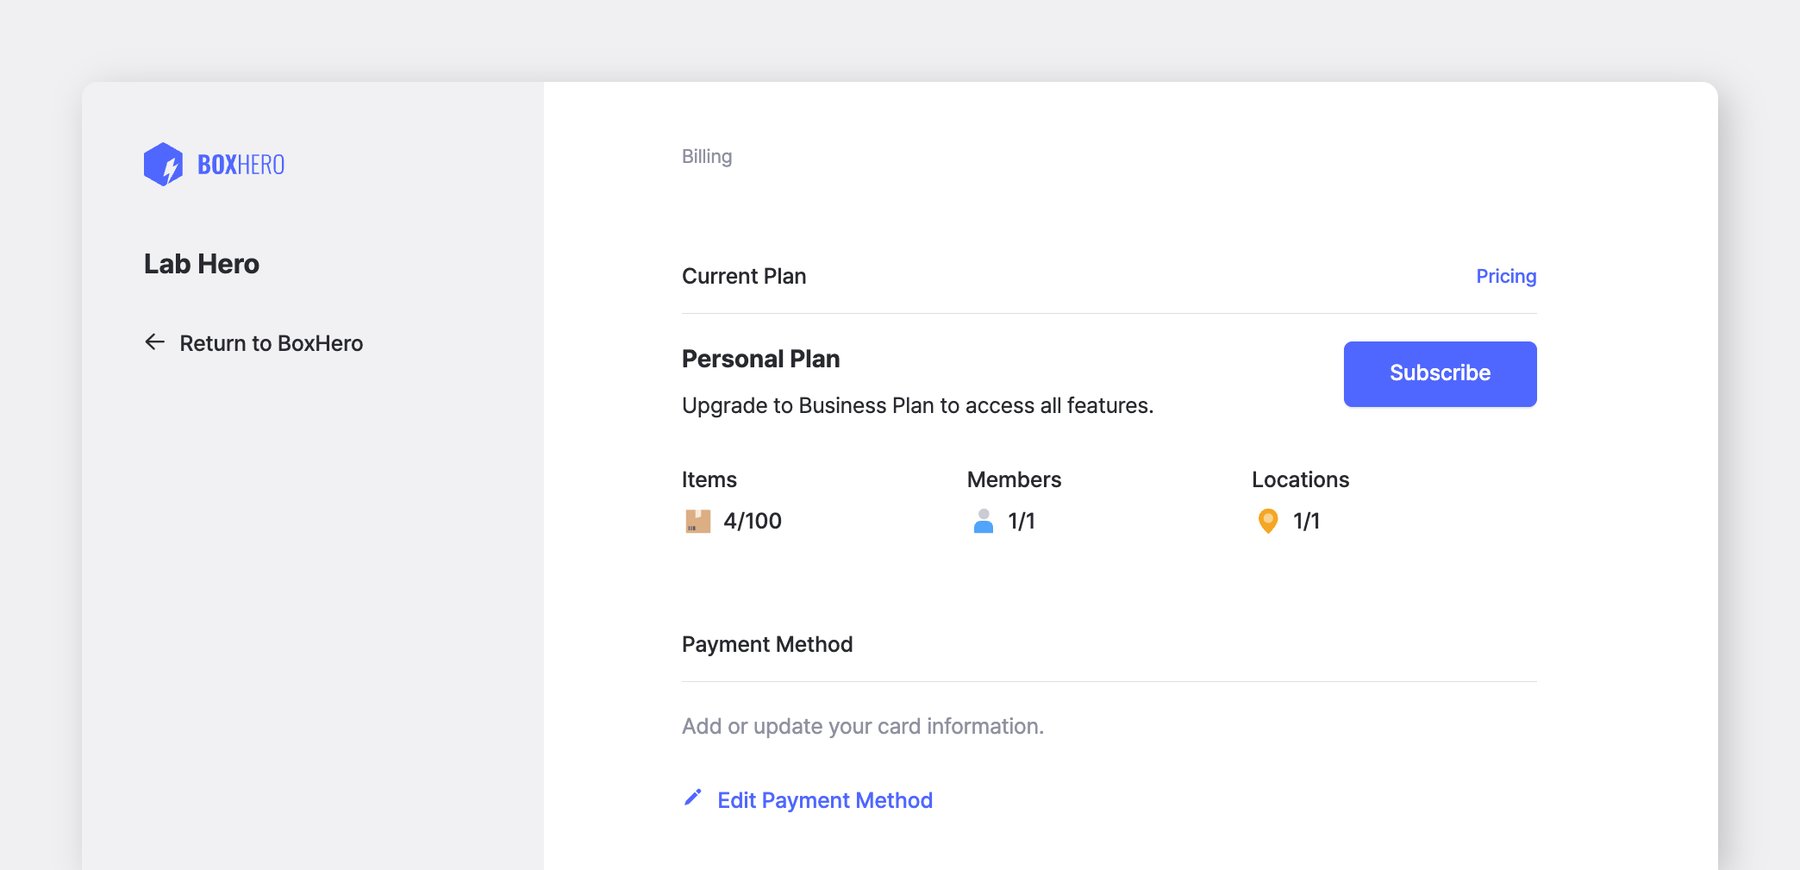Screen dimensions: 1800x870
Task: Click the BOXHERO wordmark text
Action: 241,165
